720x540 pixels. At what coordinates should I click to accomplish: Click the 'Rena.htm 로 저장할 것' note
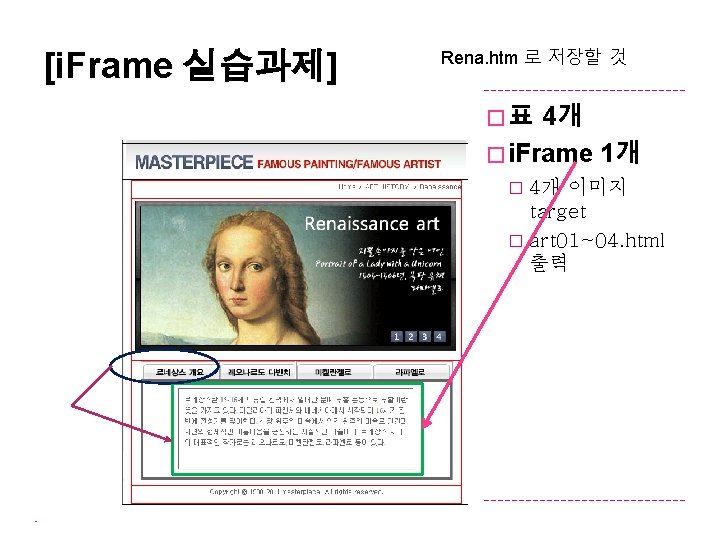534,57
